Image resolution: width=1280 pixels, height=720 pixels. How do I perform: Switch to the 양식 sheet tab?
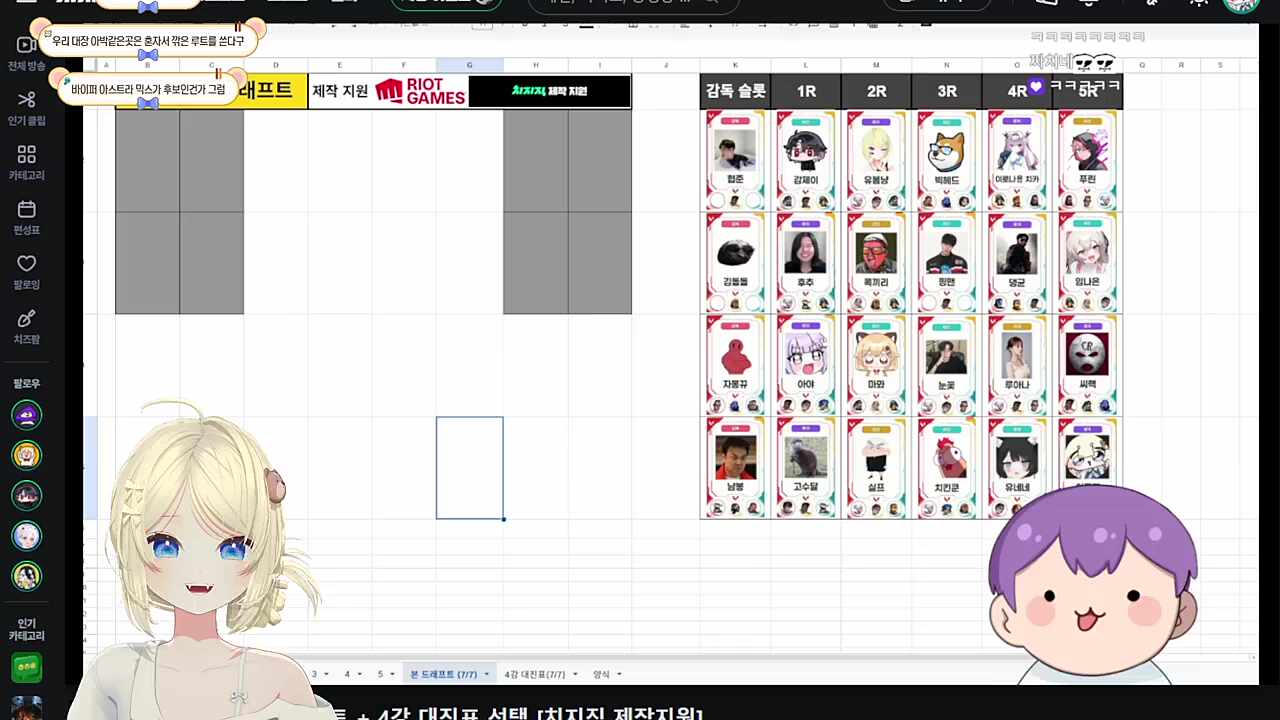coord(601,675)
